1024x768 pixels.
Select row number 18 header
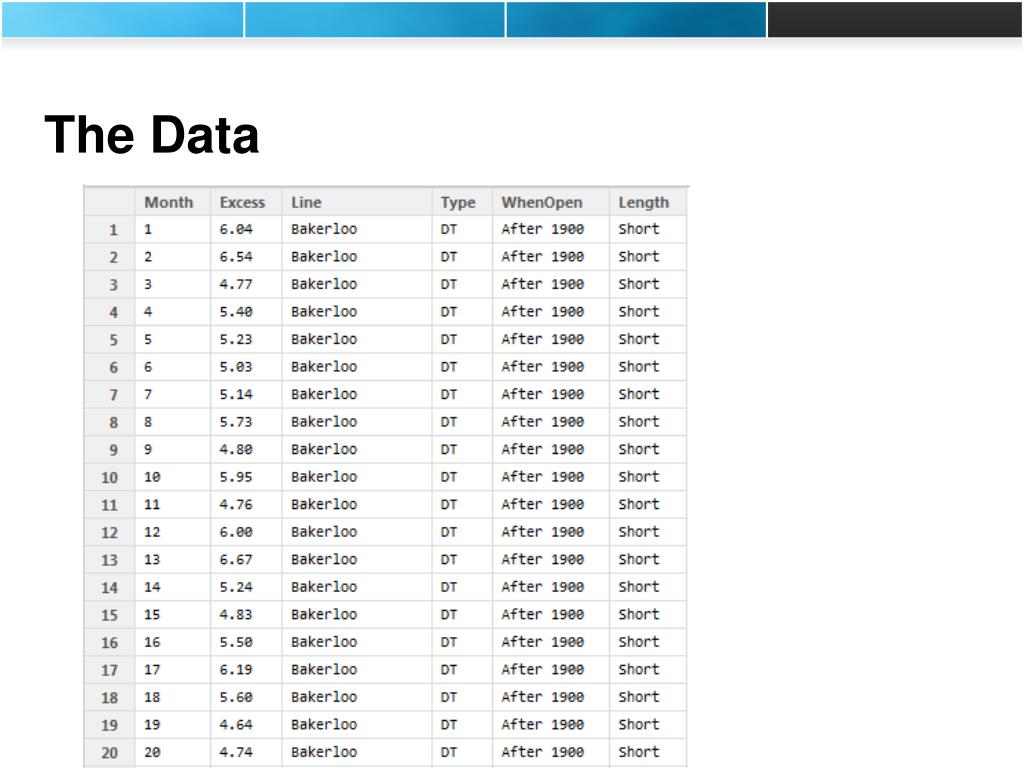[x=109, y=697]
